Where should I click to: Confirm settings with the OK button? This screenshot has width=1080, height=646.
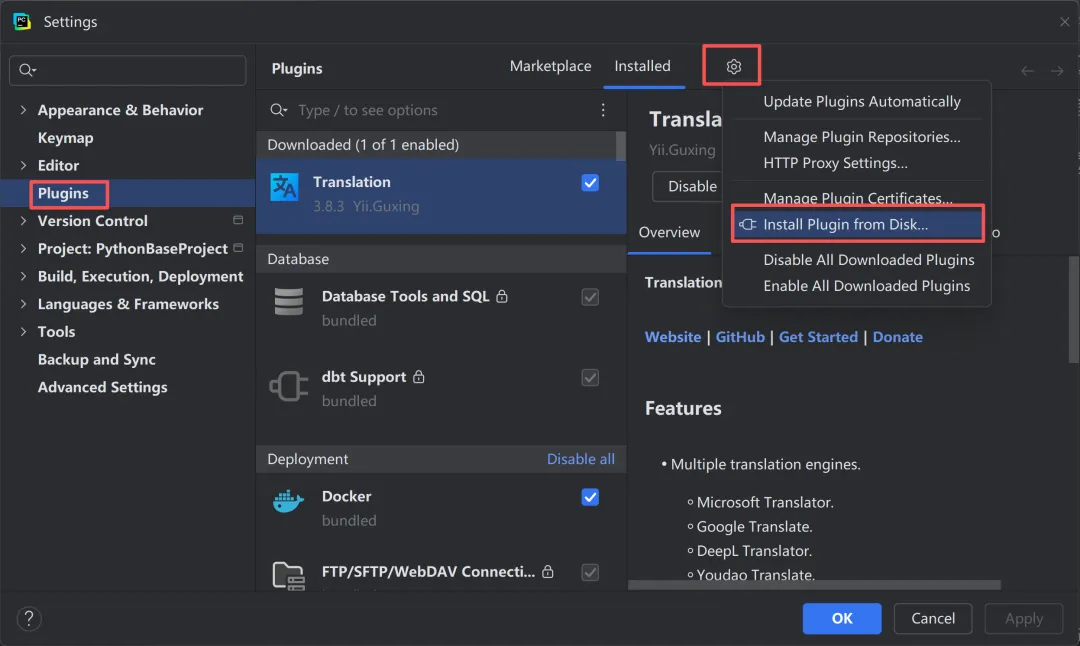tap(842, 618)
